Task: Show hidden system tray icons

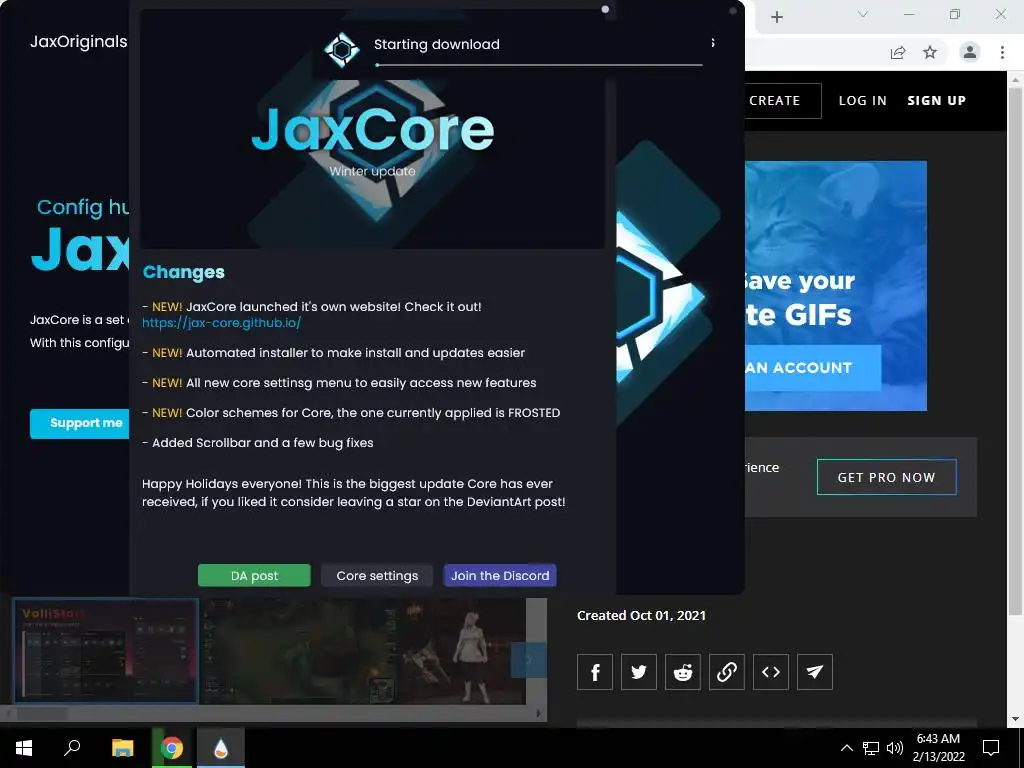Action: [x=846, y=748]
